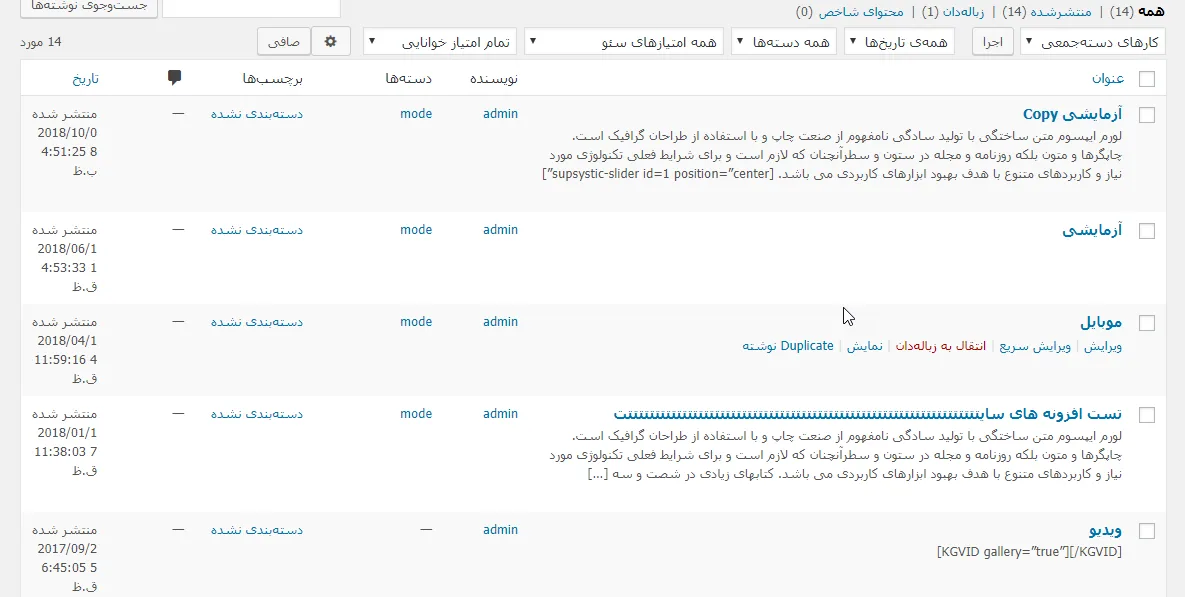Image resolution: width=1185 pixels, height=597 pixels.
Task: Open screen options gear button
Action: click(x=330, y=42)
